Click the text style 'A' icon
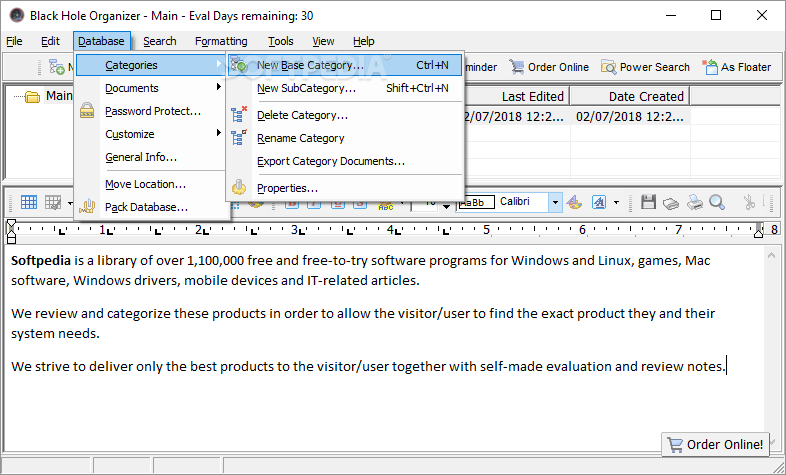This screenshot has width=786, height=475. 599,202
